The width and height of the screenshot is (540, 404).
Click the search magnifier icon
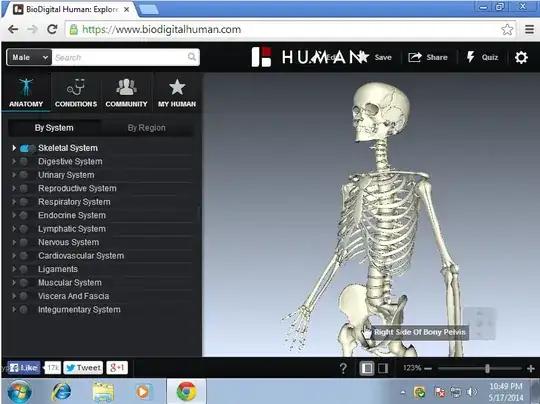(192, 57)
